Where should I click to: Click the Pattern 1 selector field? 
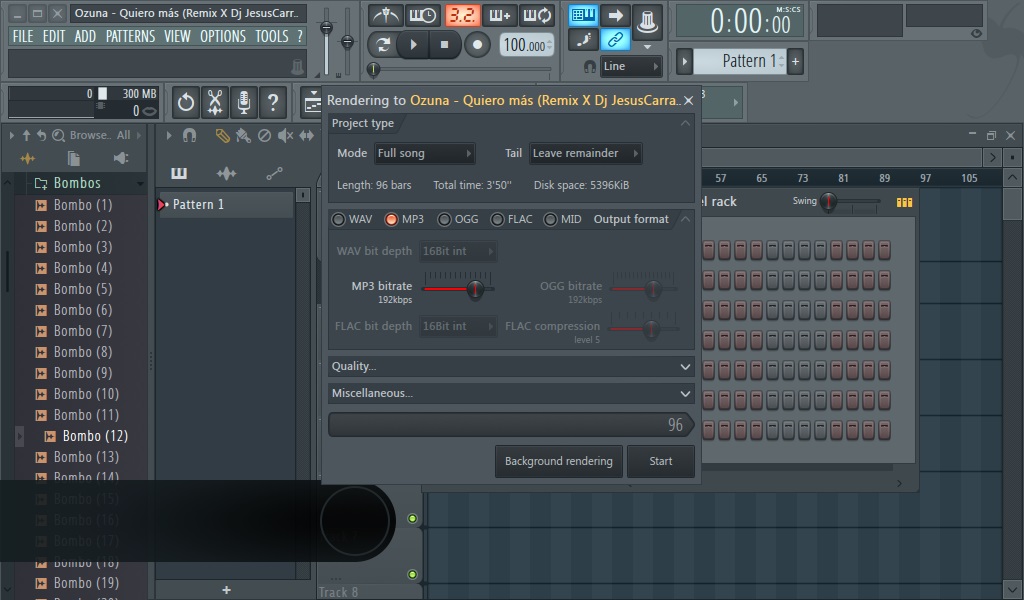739,61
